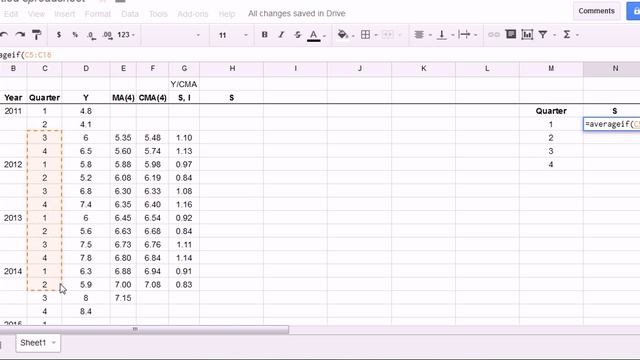This screenshot has width=640, height=360.
Task: Open the Tools menu
Action: tap(158, 14)
